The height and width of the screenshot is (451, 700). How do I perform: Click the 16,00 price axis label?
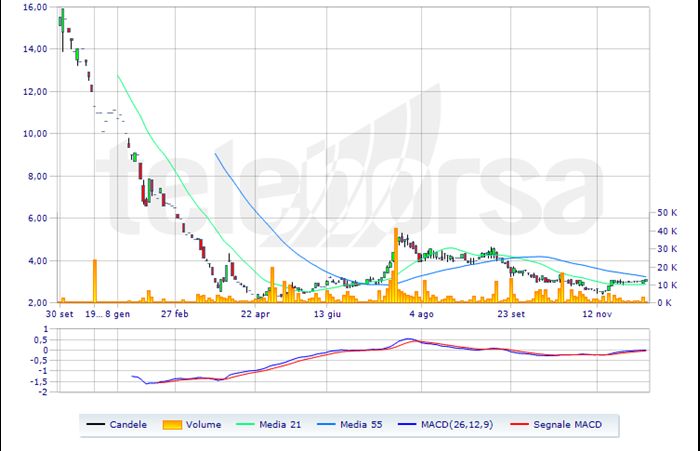click(x=34, y=7)
